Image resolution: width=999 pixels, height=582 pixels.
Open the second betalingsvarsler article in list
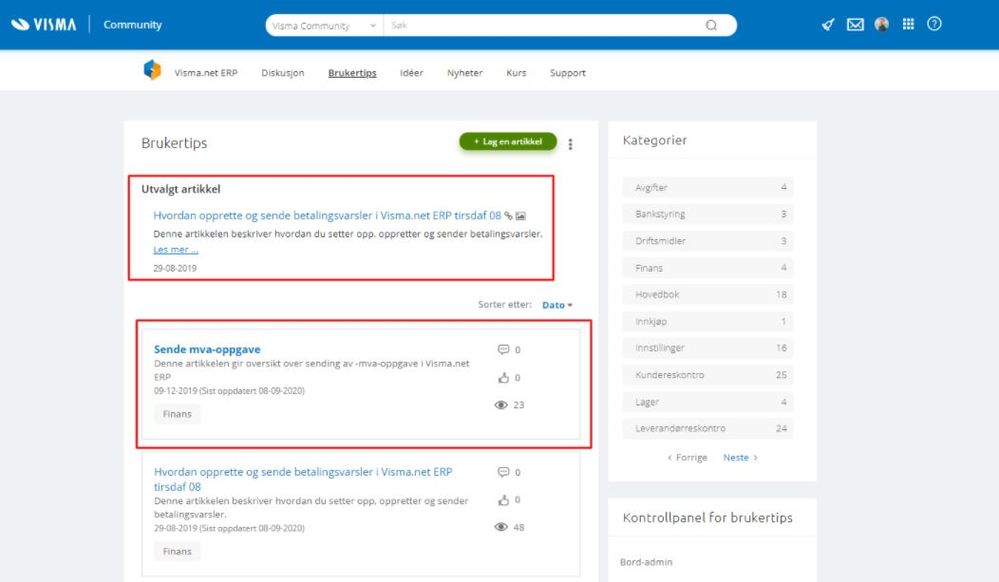303,479
